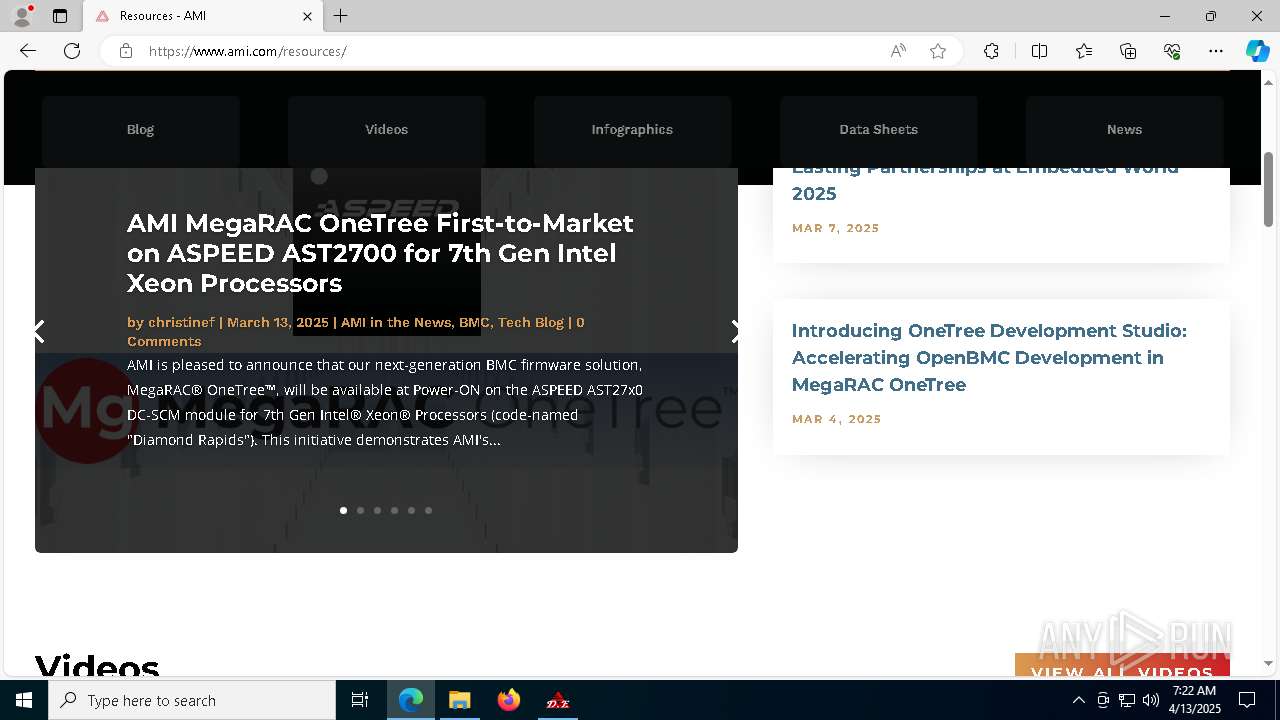Open the red DZ app on the taskbar
The width and height of the screenshot is (1280, 720).
tap(557, 700)
